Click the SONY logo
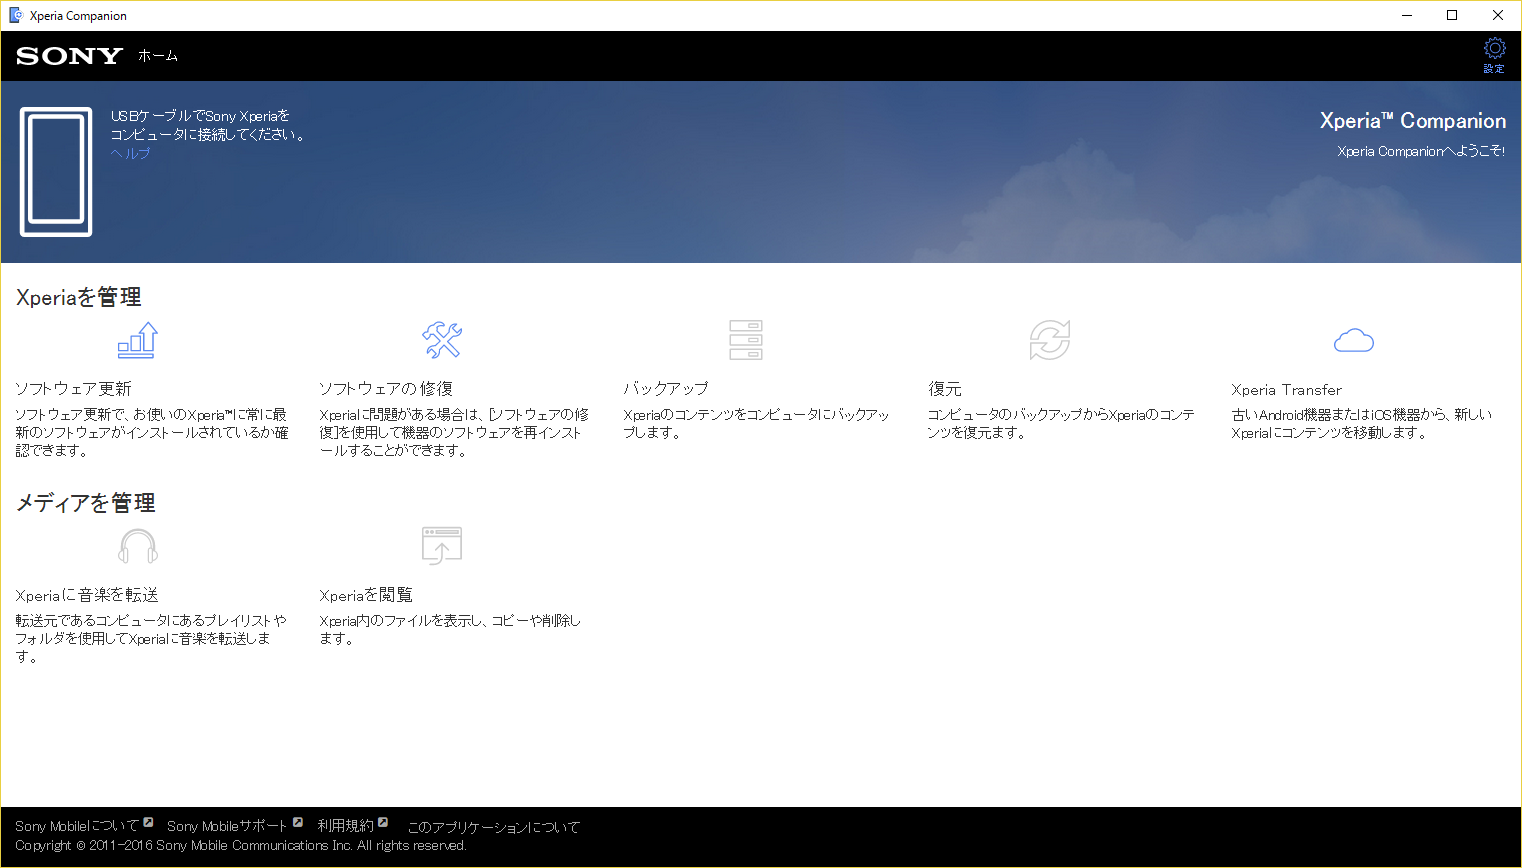This screenshot has width=1522, height=868. pyautogui.click(x=69, y=56)
